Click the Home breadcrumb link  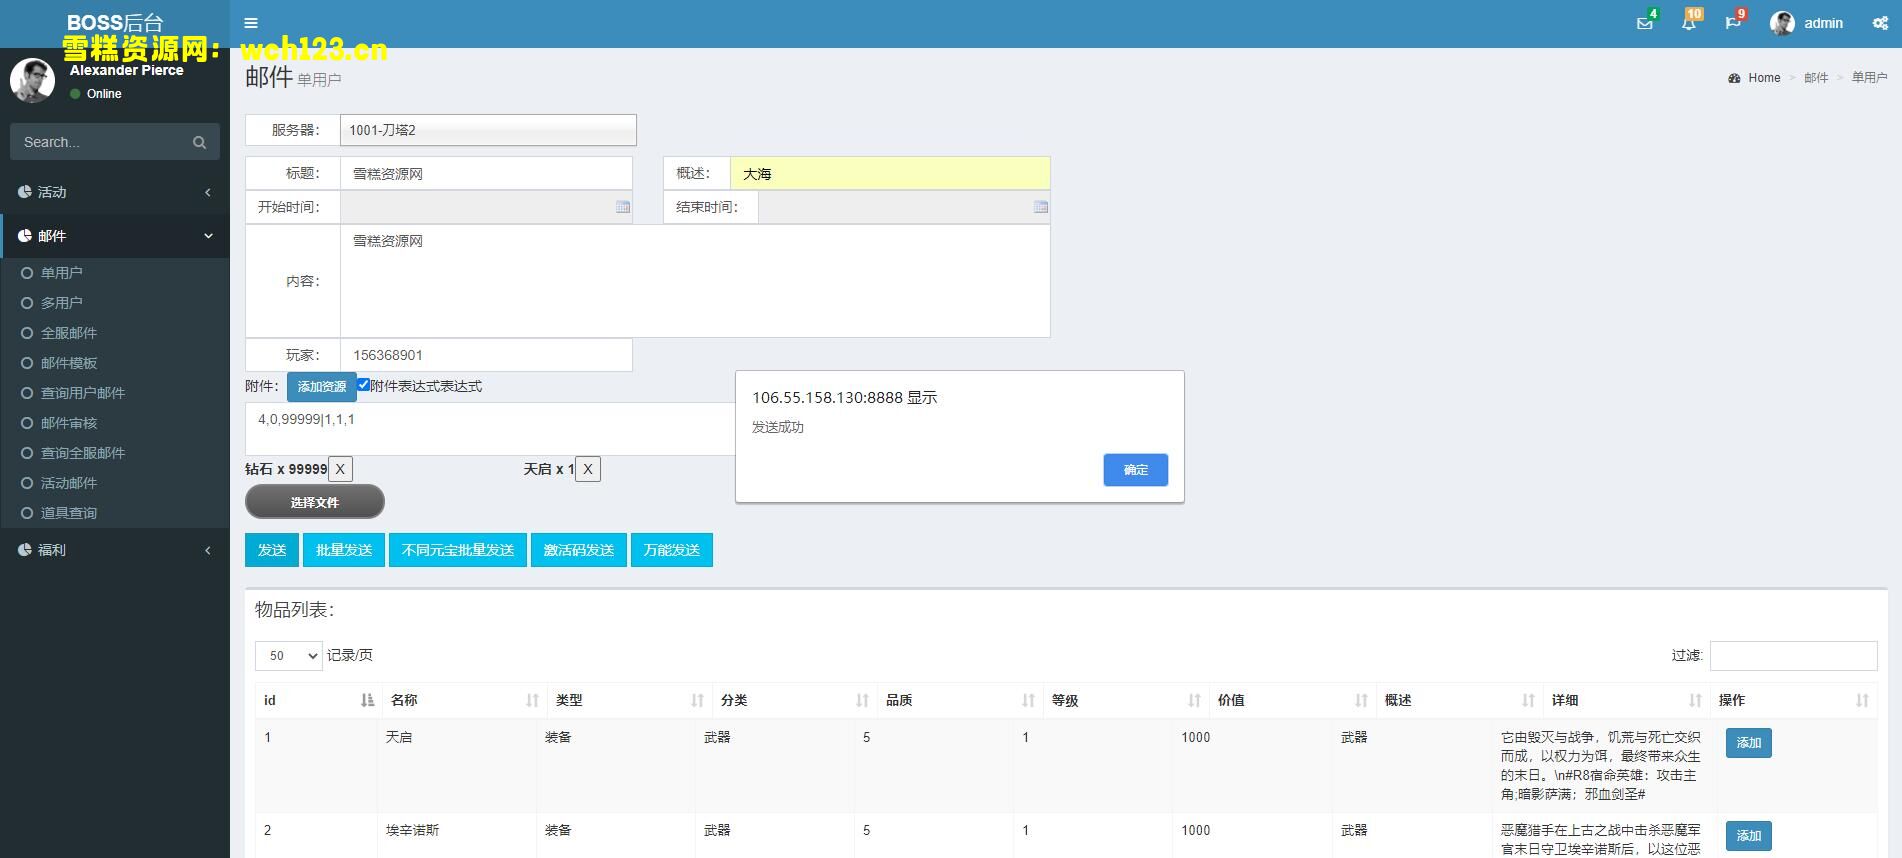point(1764,78)
